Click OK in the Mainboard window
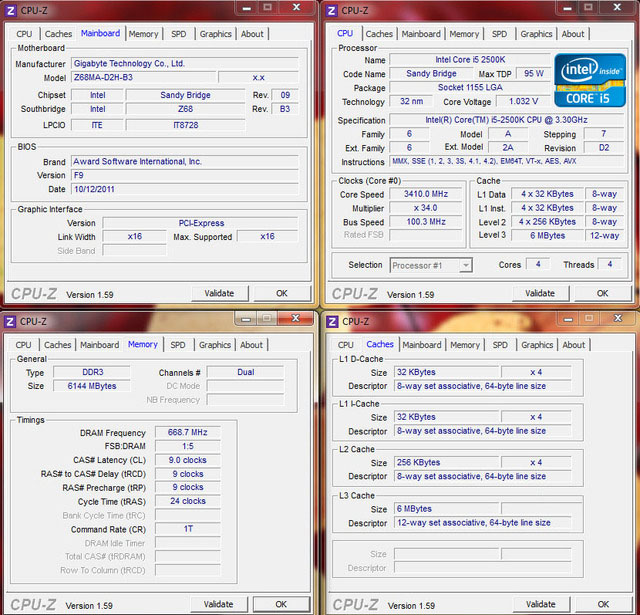The width and height of the screenshot is (640, 615). coord(282,293)
